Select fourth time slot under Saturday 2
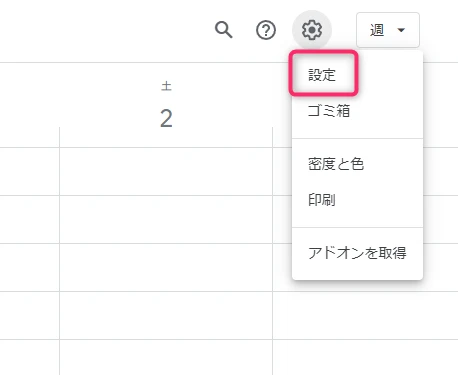This screenshot has height=375, width=458. (166, 315)
